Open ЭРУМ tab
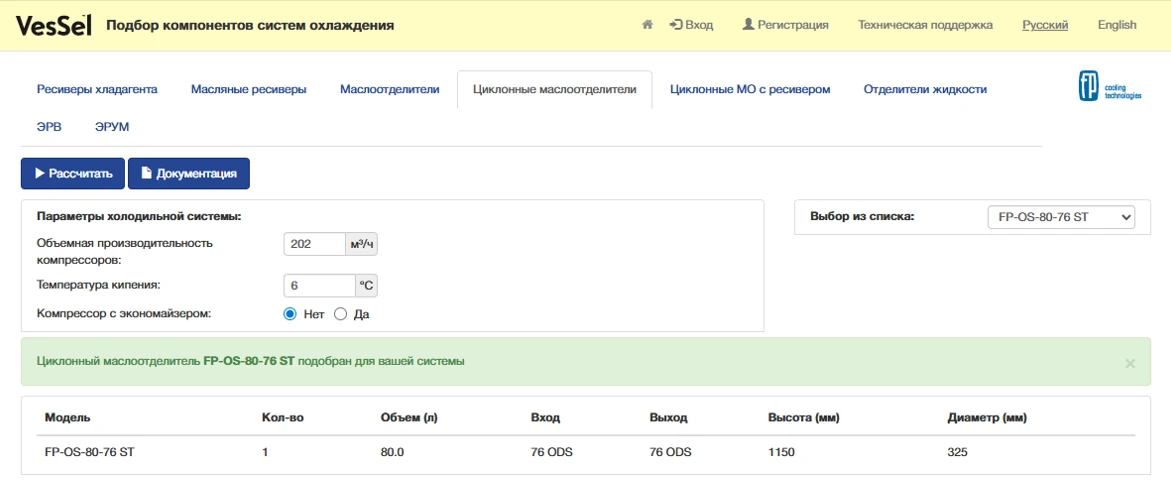Screen dimensions: 1171x488 click(112, 127)
